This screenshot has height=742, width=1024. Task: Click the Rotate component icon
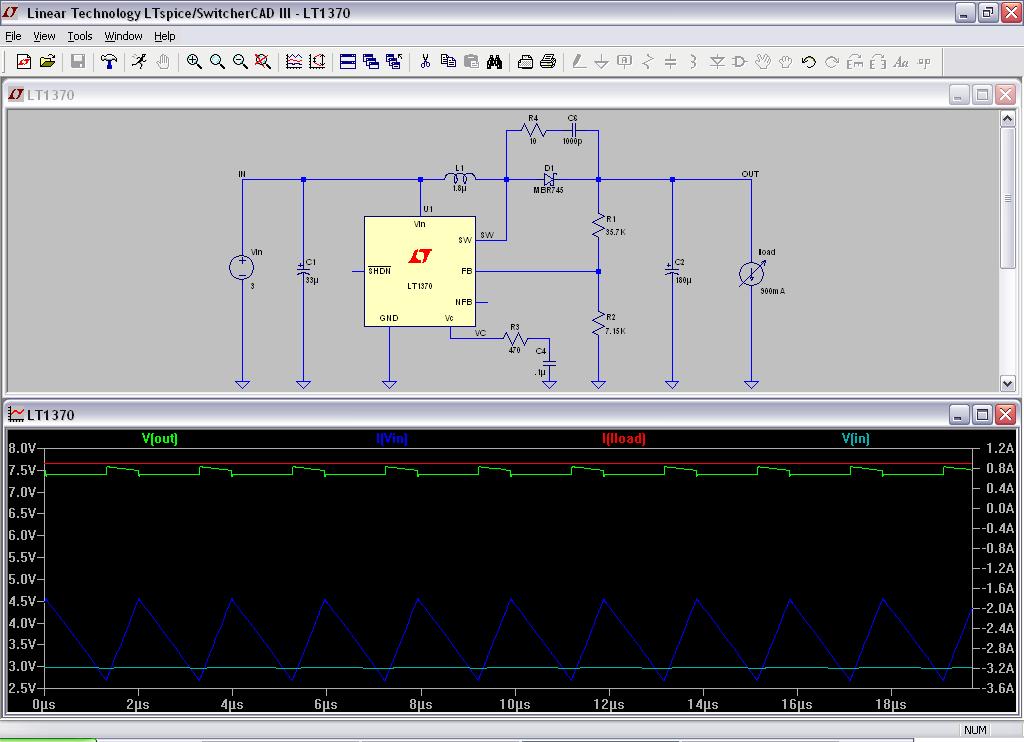855,61
